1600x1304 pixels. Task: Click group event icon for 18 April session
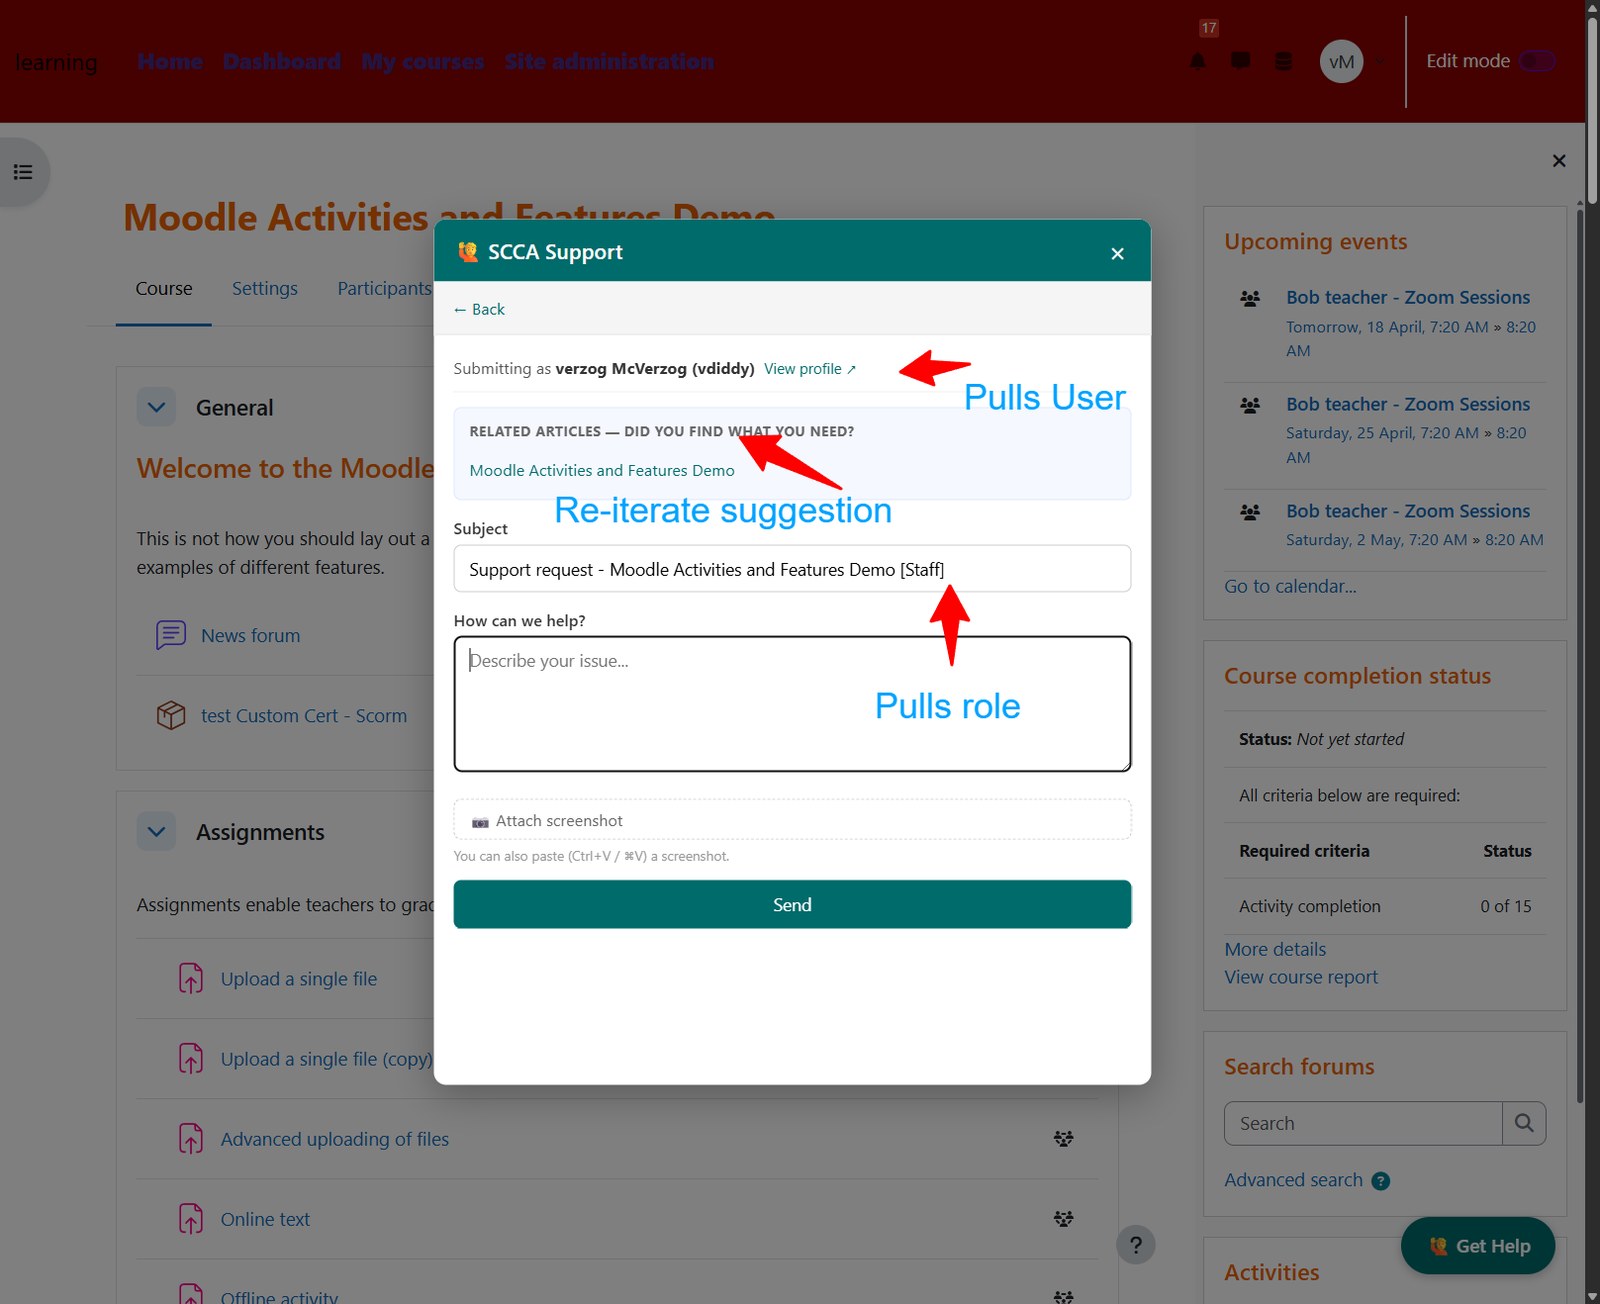1250,298
